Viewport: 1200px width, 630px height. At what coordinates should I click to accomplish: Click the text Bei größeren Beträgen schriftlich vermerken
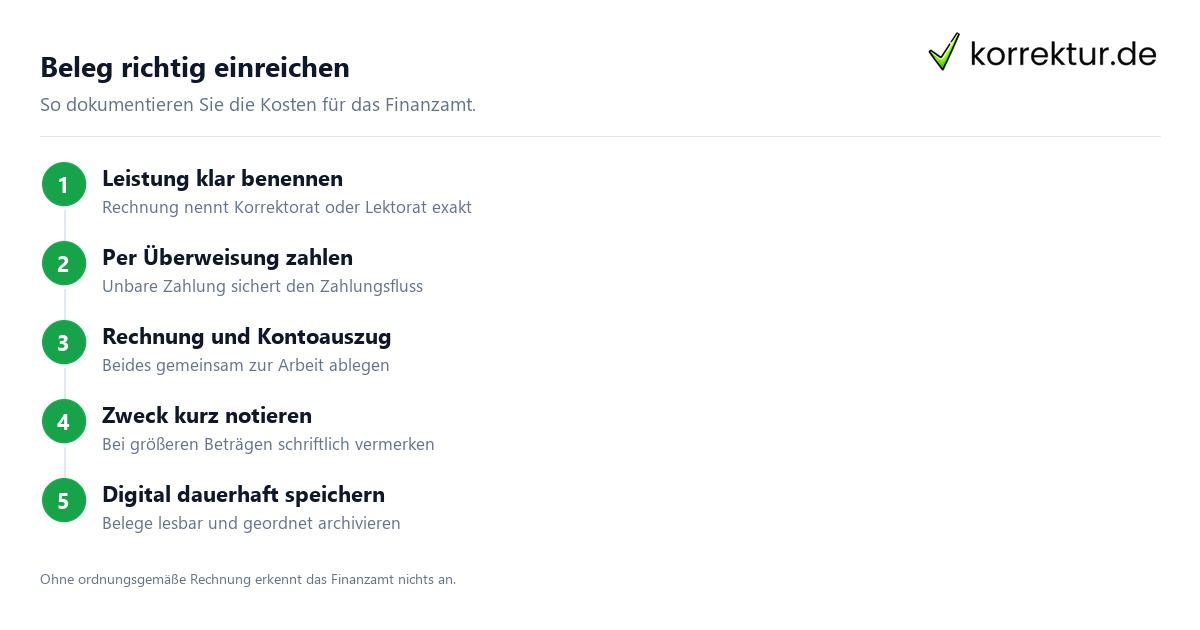[x=268, y=445]
